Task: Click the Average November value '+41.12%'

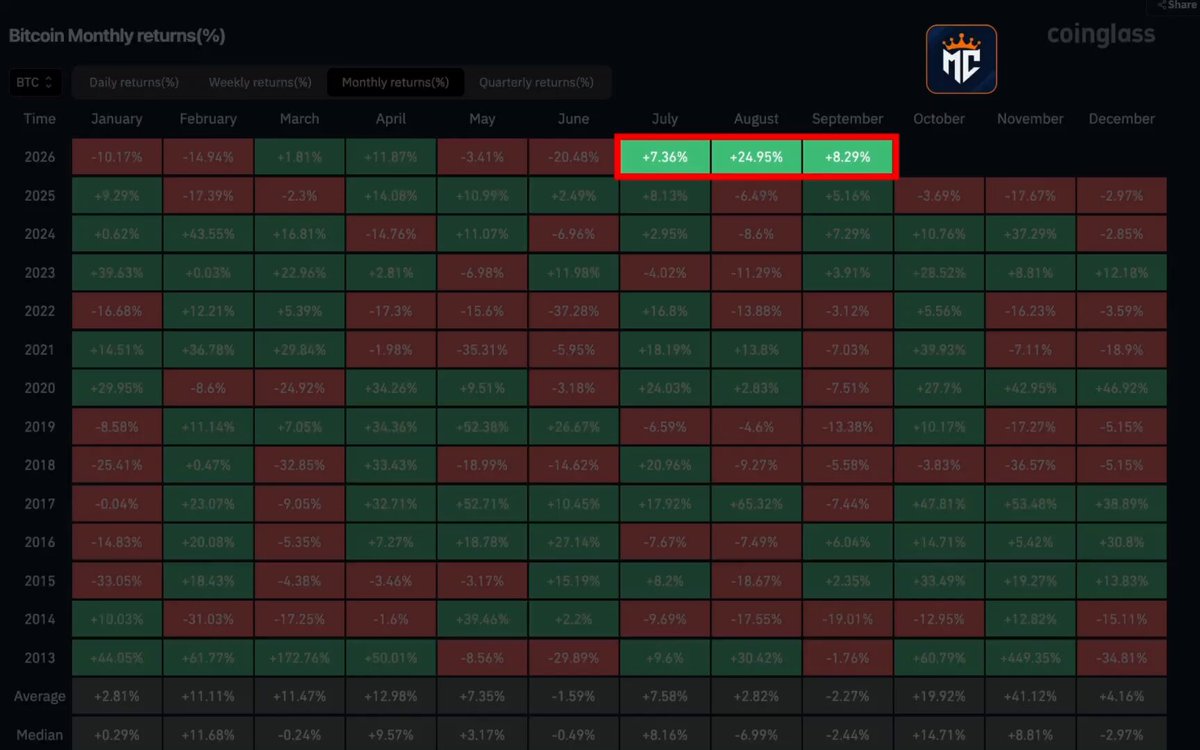Action: [x=1031, y=696]
